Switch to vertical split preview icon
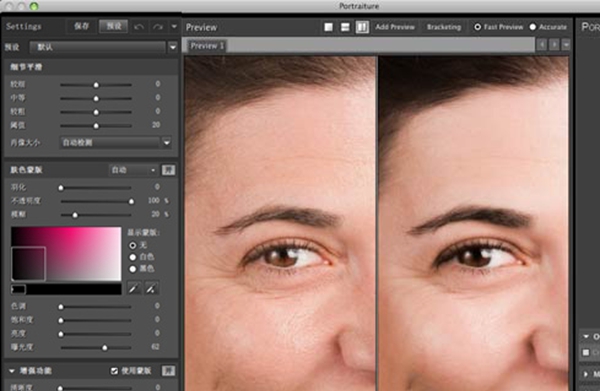The height and width of the screenshot is (391, 600). pos(362,27)
